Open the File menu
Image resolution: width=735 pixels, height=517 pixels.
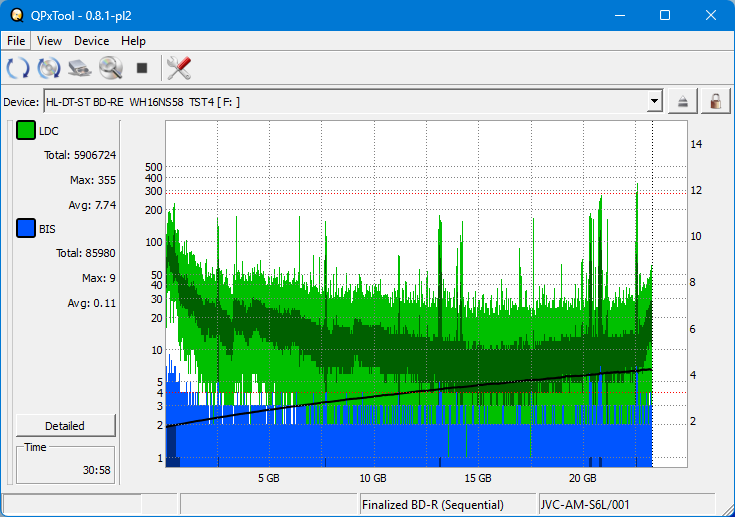pos(16,41)
